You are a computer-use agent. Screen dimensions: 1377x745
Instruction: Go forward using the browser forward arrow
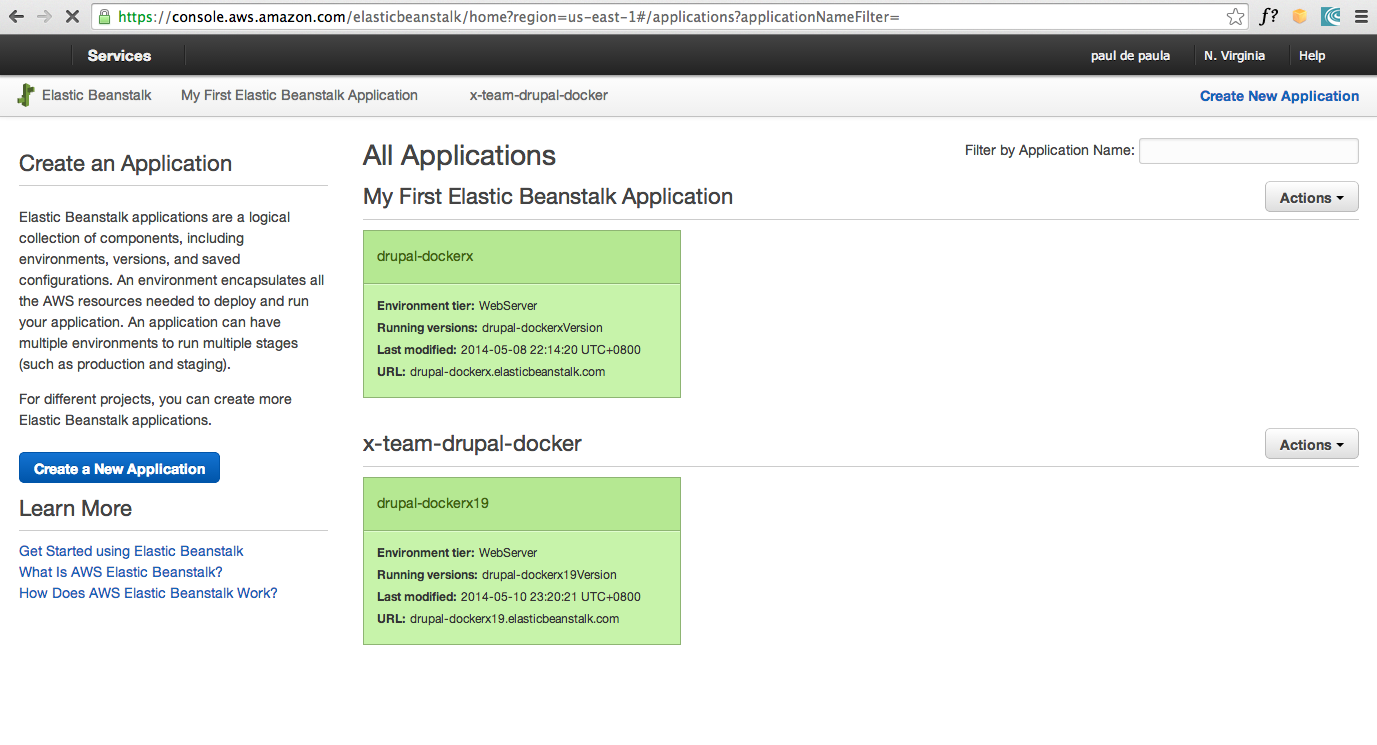tap(44, 16)
